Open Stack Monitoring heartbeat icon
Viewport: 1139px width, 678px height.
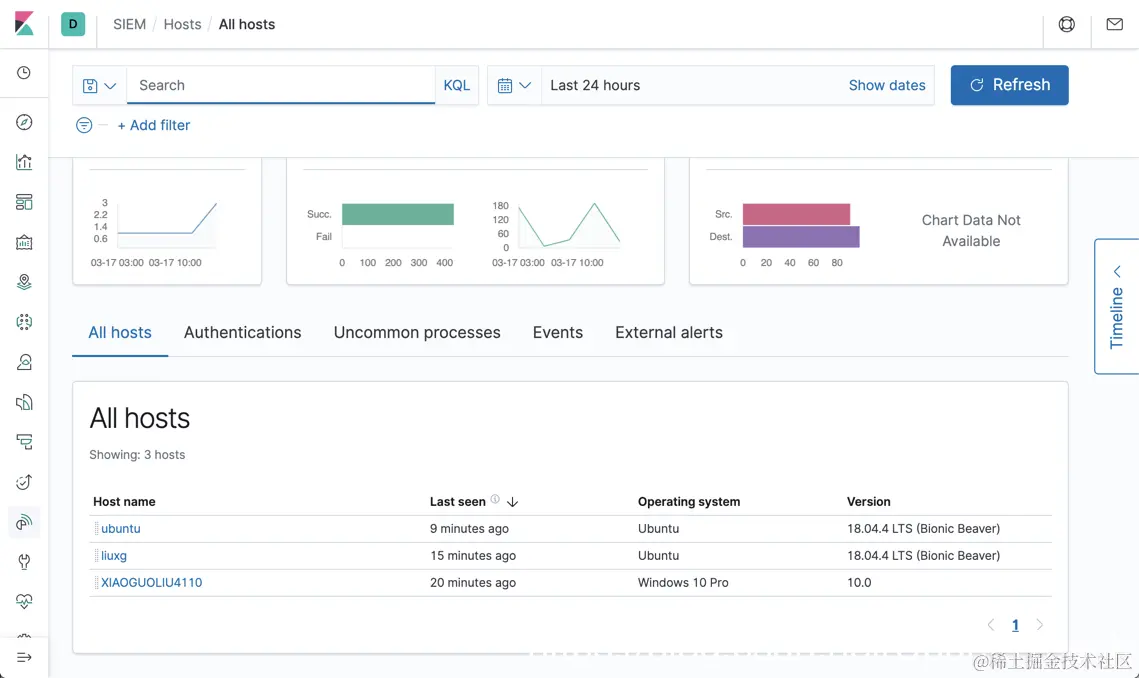(24, 602)
